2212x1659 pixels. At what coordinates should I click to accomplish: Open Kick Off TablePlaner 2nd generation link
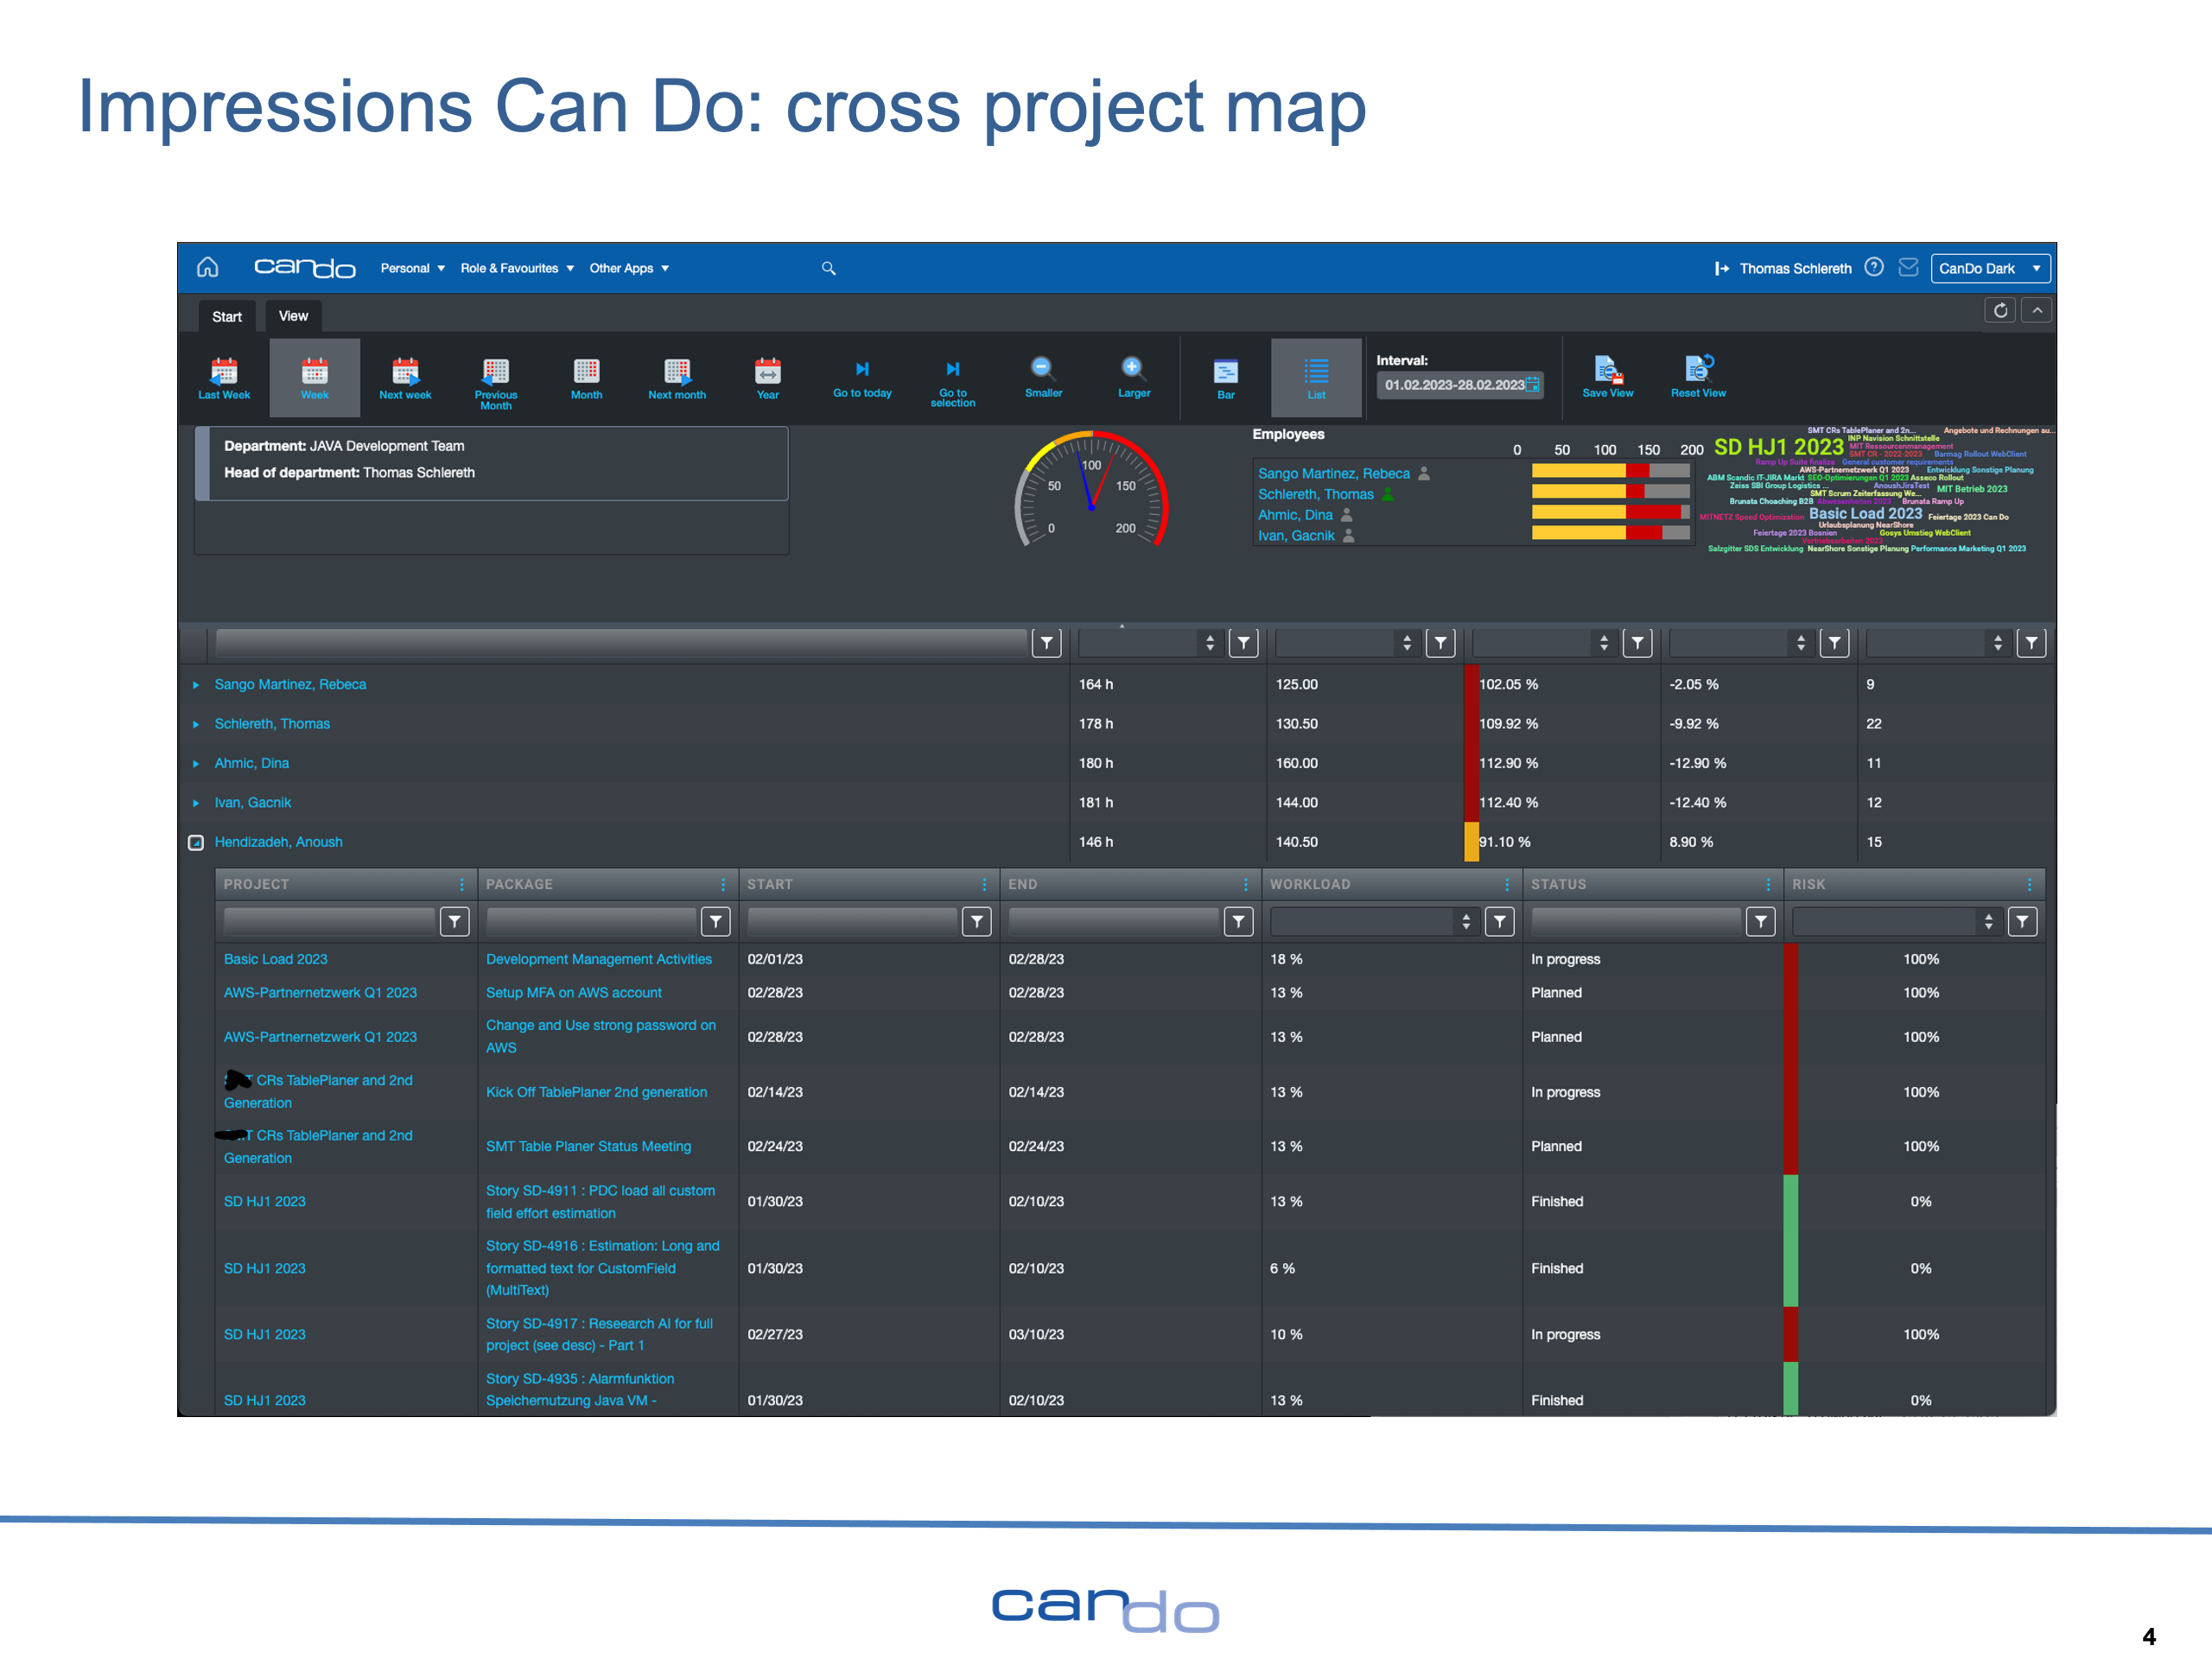click(x=596, y=1092)
